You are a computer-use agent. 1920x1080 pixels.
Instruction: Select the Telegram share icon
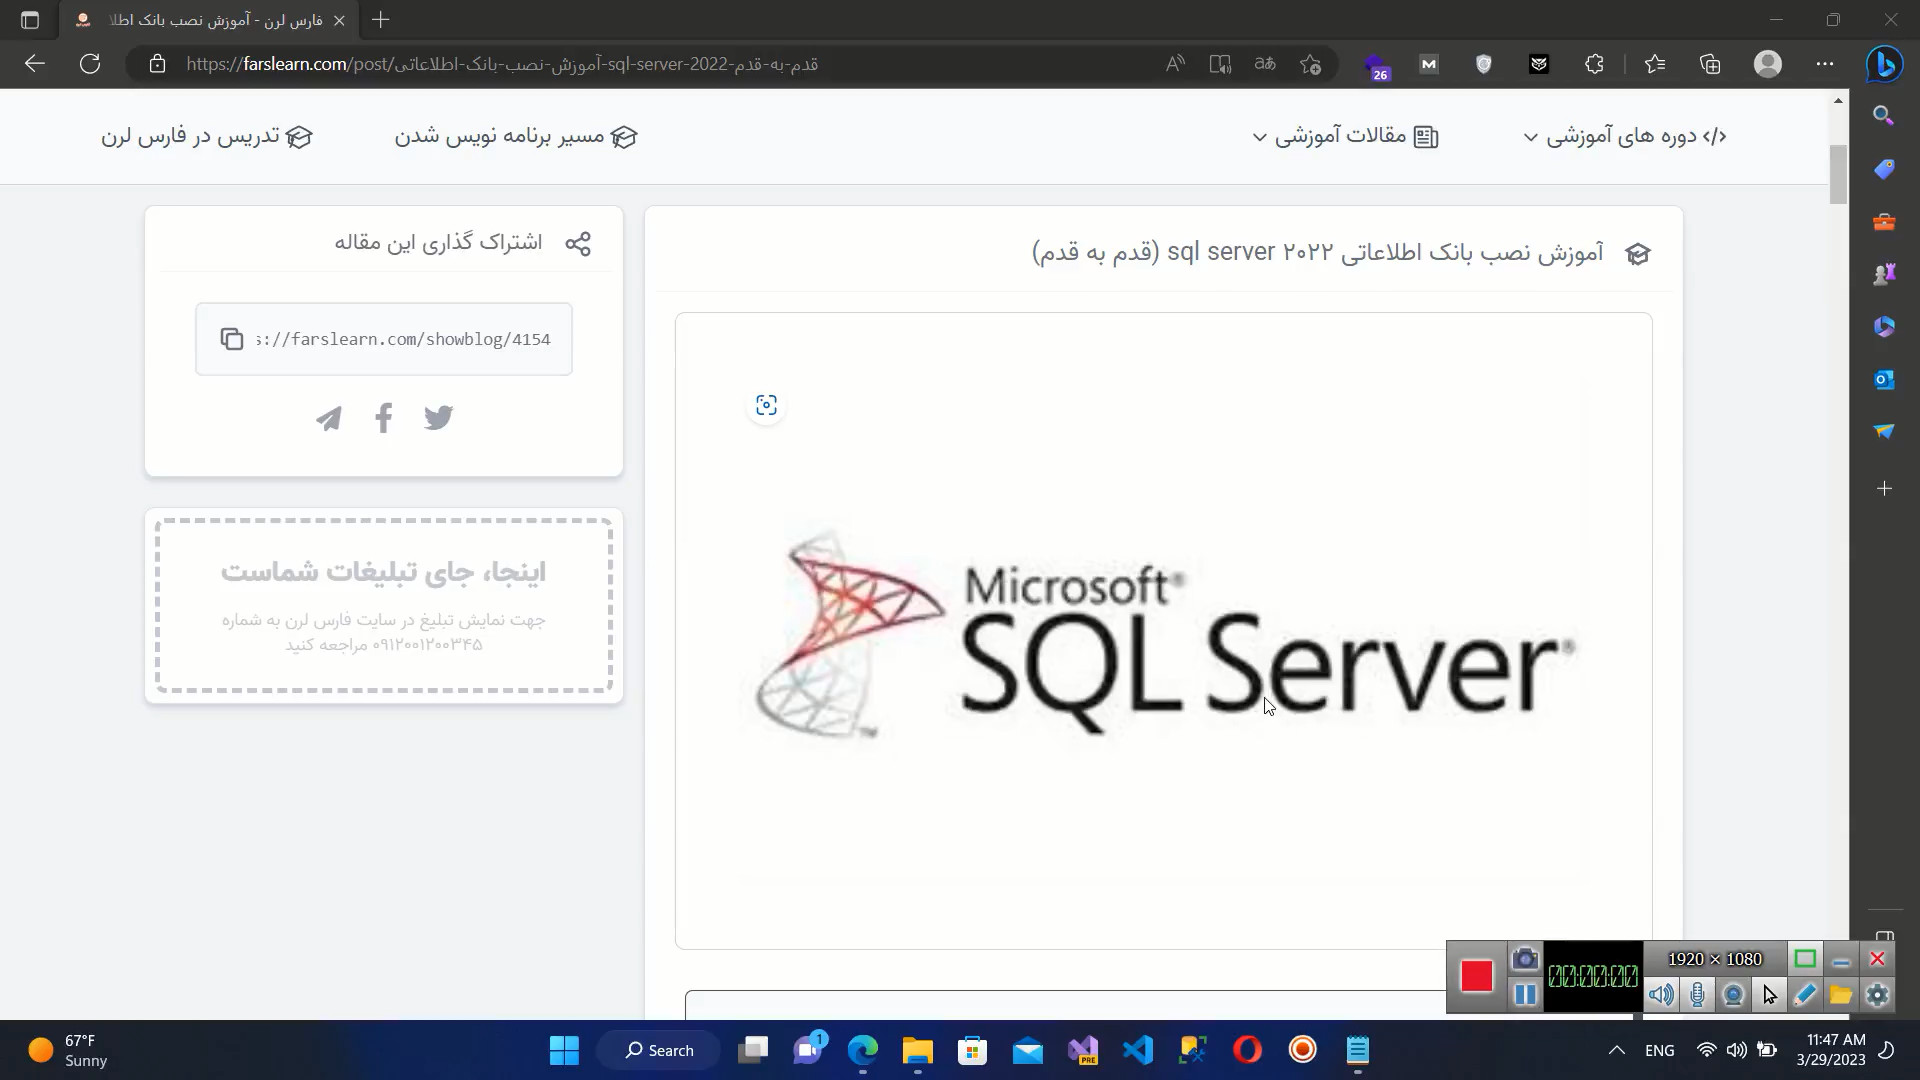pyautogui.click(x=329, y=418)
